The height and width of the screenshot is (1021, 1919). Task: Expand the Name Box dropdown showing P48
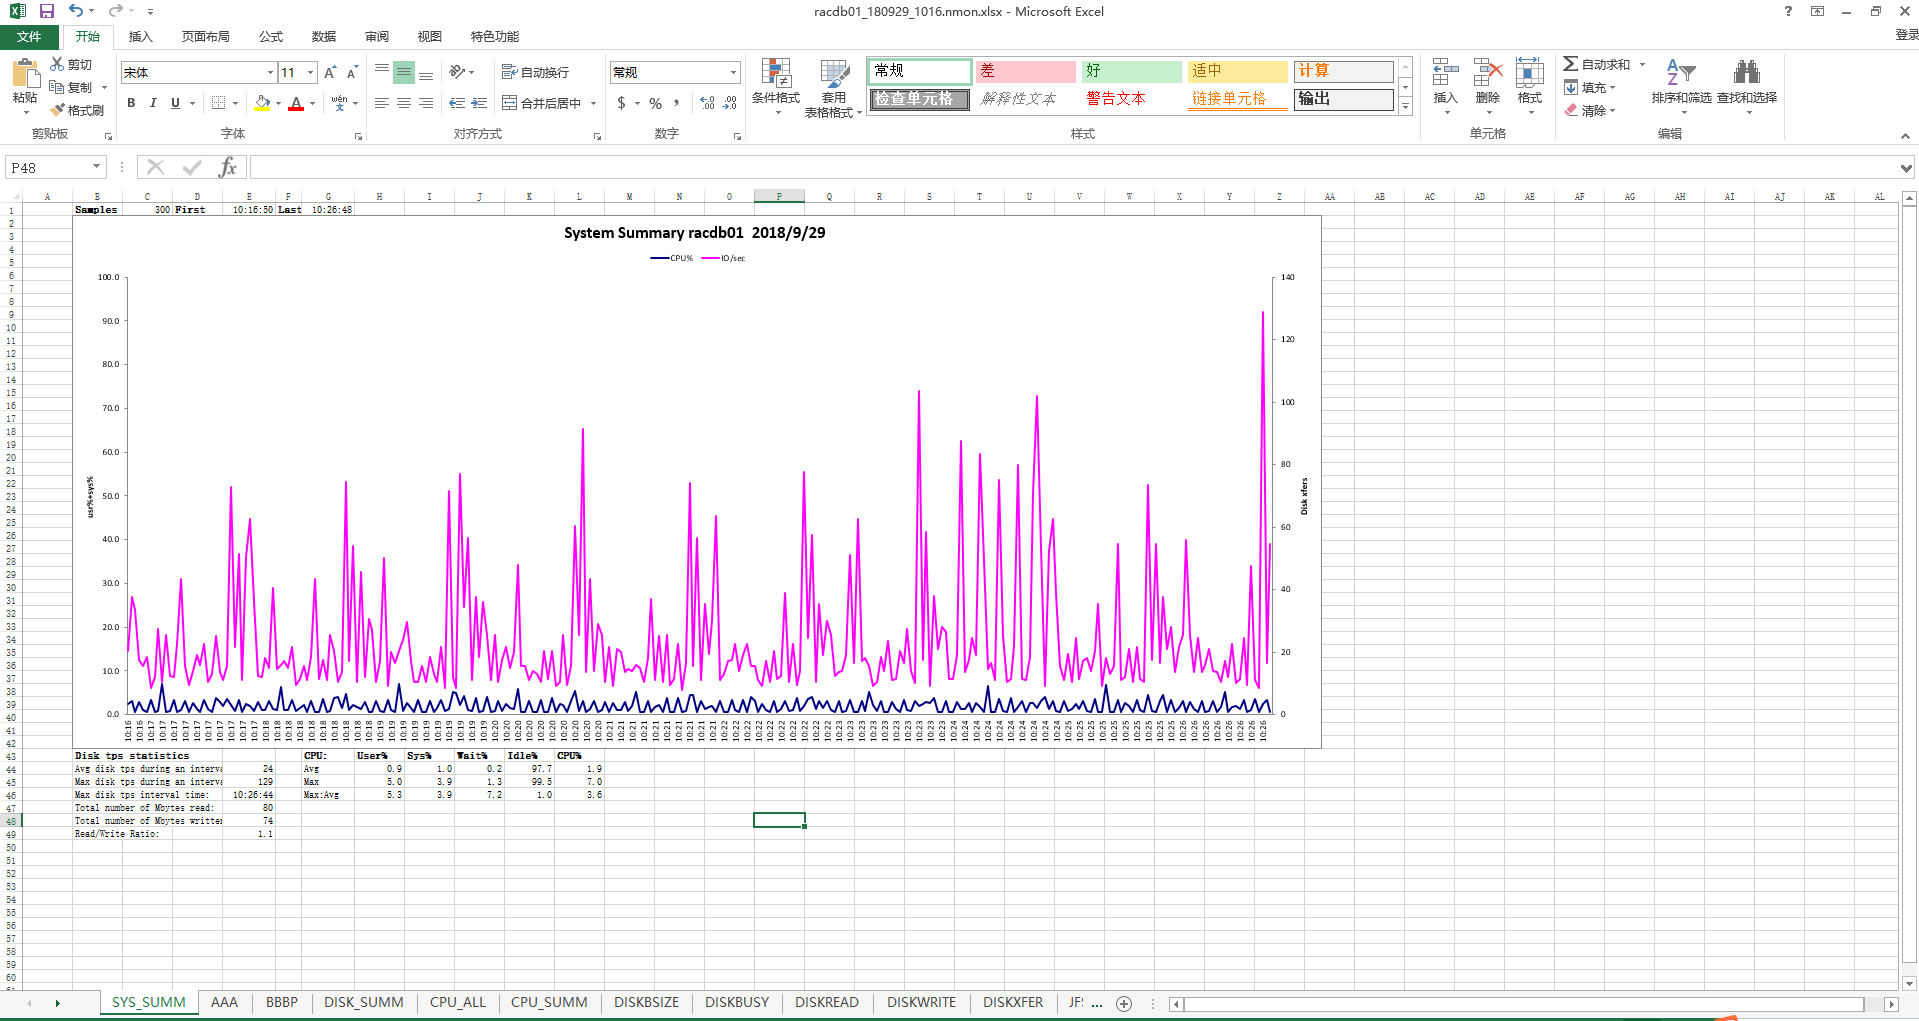[97, 167]
